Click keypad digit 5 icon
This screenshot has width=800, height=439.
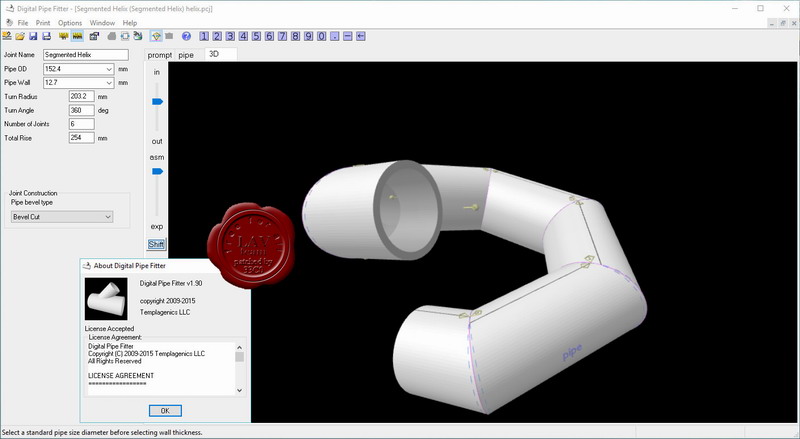pos(256,36)
